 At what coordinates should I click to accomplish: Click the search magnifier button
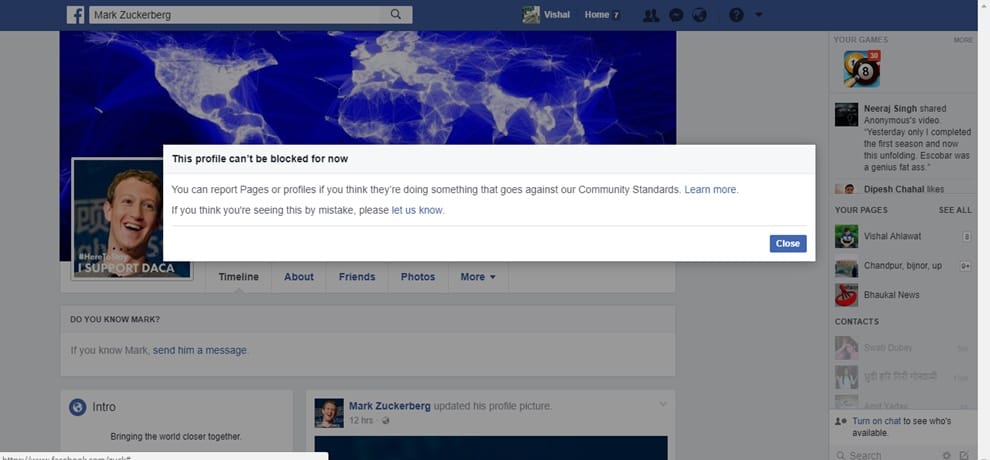click(x=396, y=15)
